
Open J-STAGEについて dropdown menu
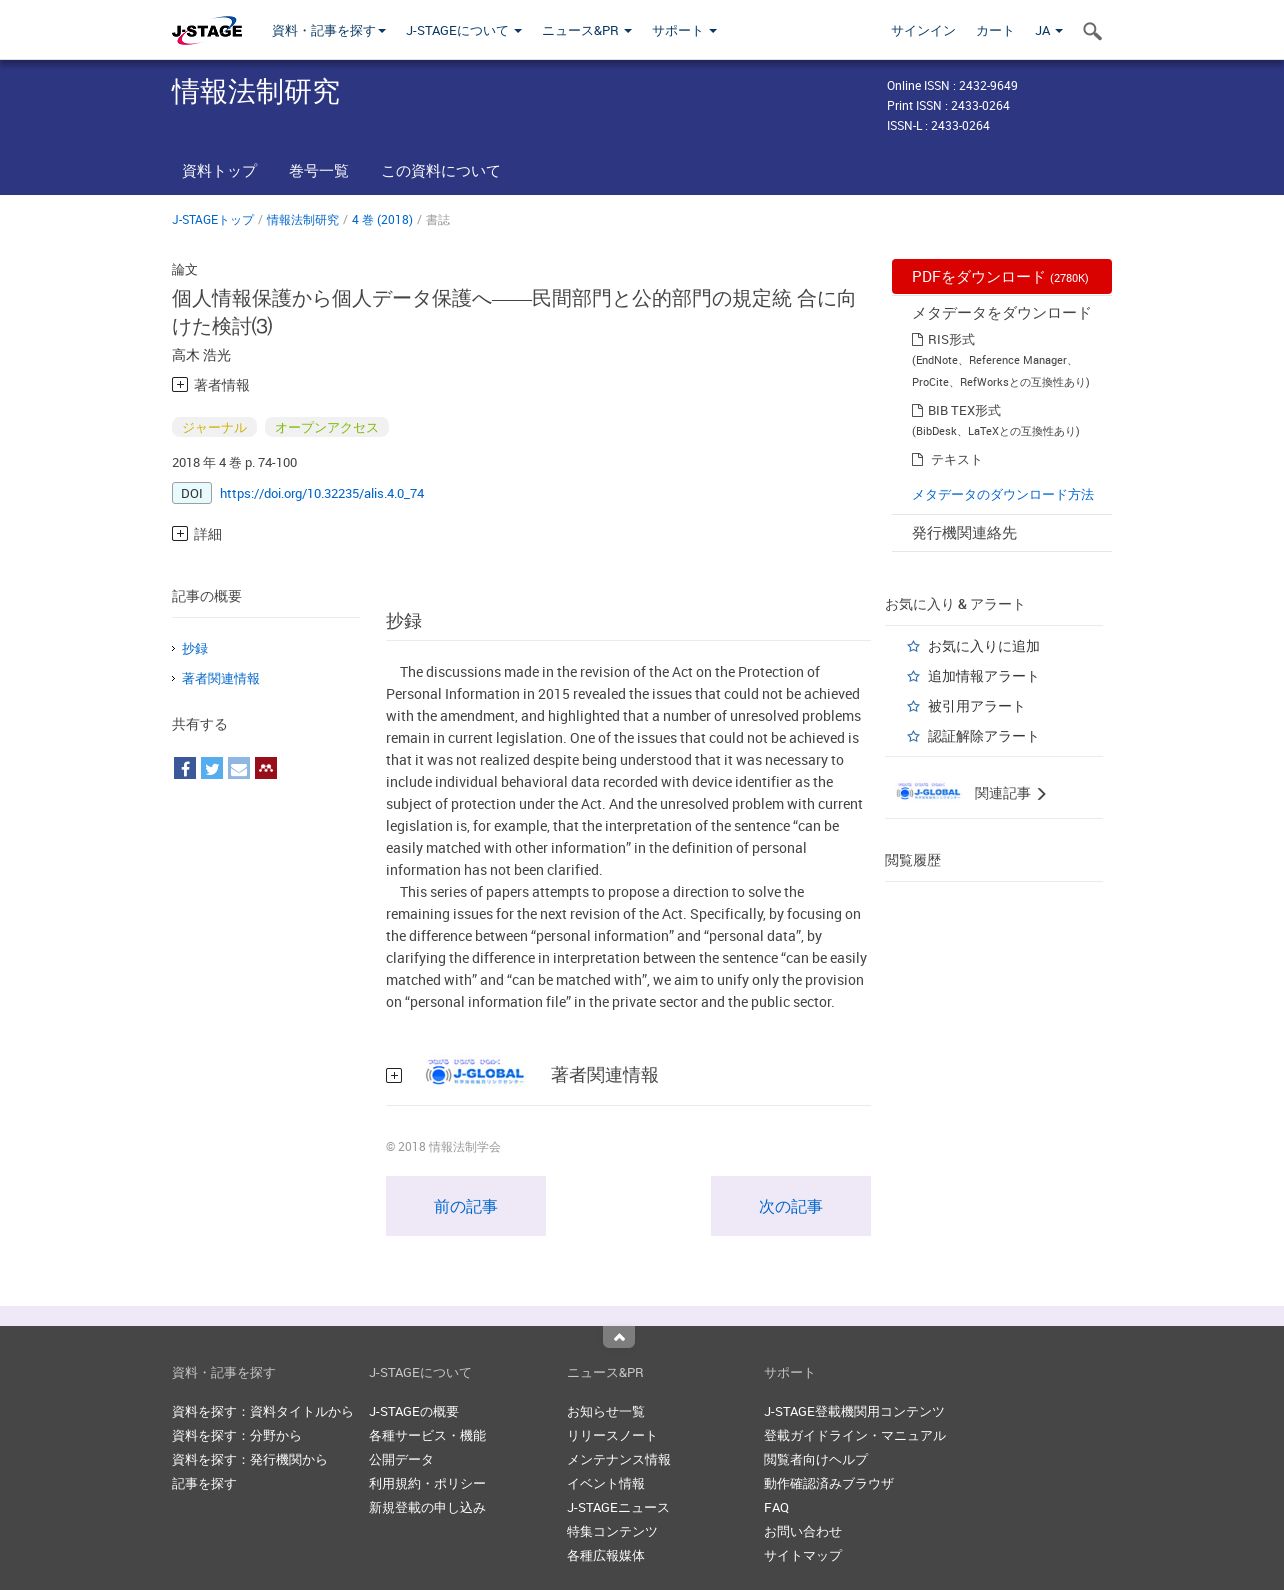point(464,31)
